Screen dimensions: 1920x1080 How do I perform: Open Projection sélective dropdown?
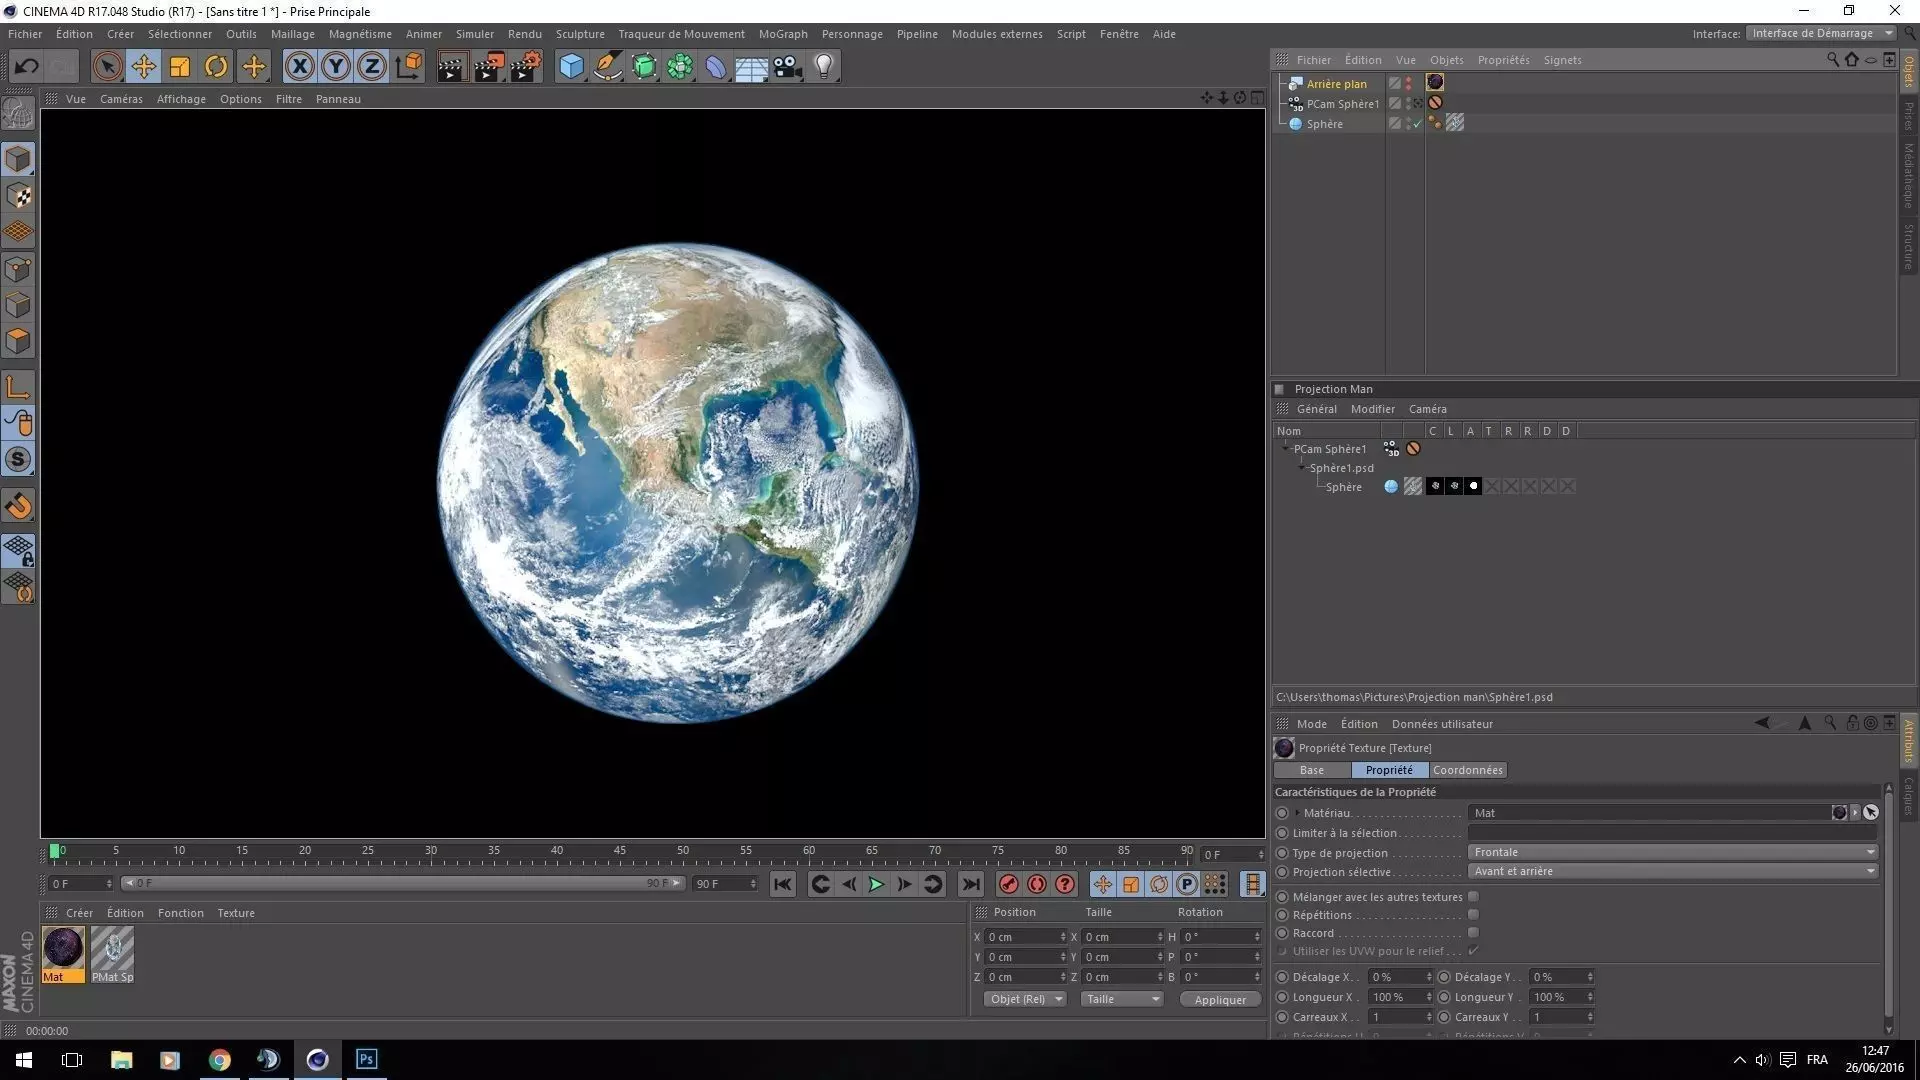coord(1673,871)
